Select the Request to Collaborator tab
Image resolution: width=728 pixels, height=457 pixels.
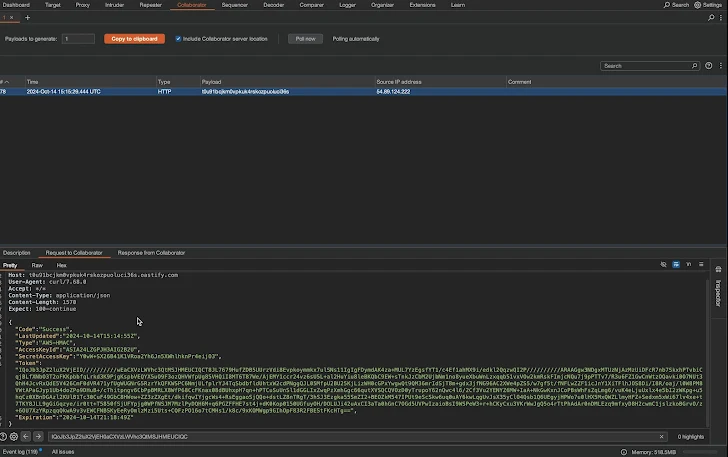pyautogui.click(x=74, y=253)
